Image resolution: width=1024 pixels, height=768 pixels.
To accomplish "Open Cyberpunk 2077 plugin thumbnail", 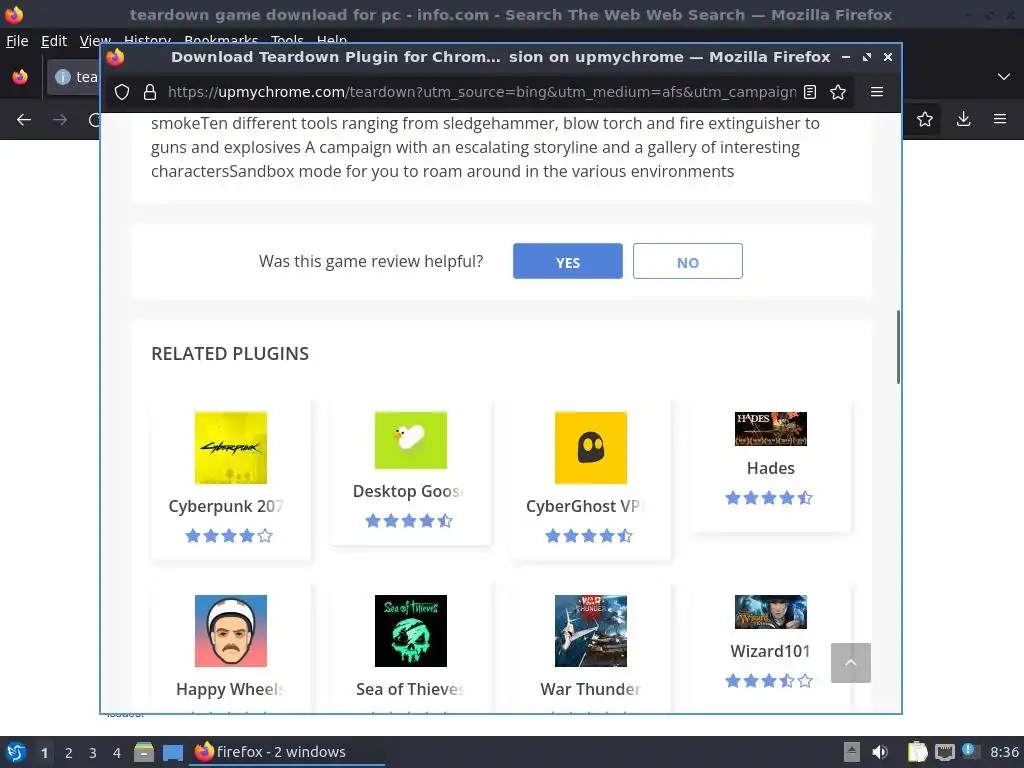I will [231, 448].
